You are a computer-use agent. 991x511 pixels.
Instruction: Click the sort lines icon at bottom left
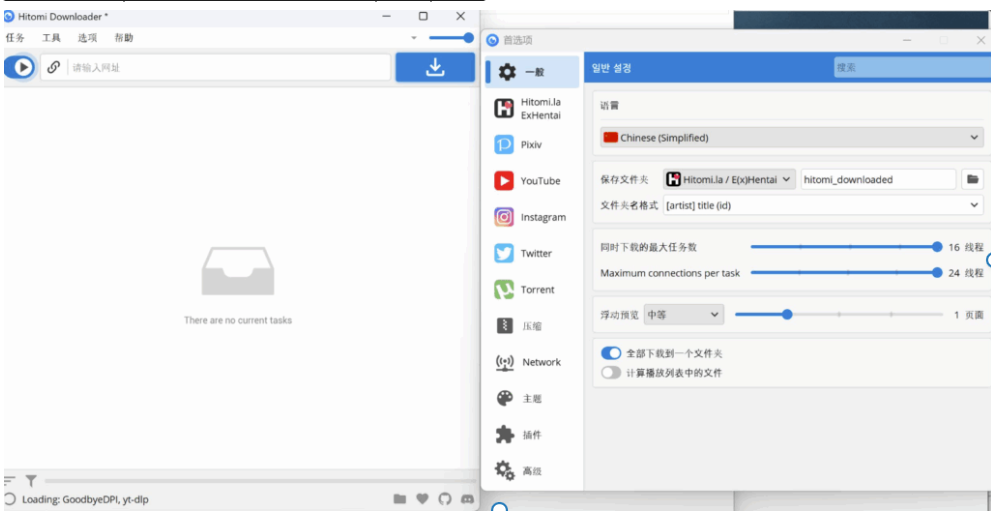click(9, 480)
